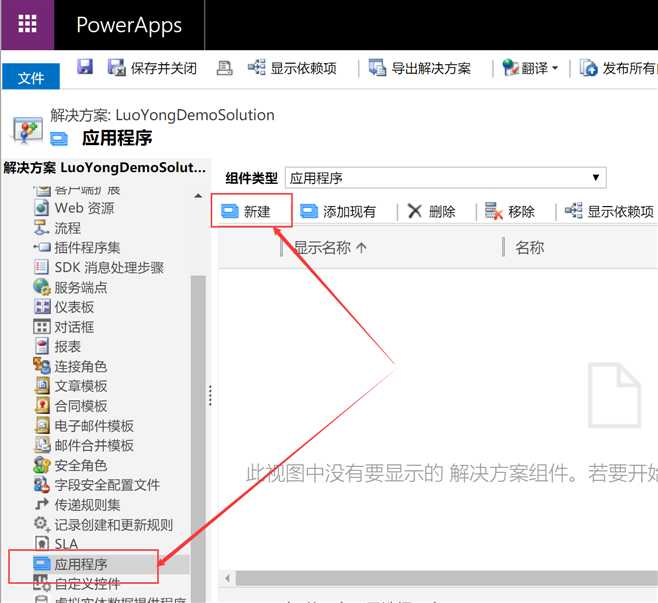
Task: Click 删除 button with X icon
Action: [x=431, y=211]
